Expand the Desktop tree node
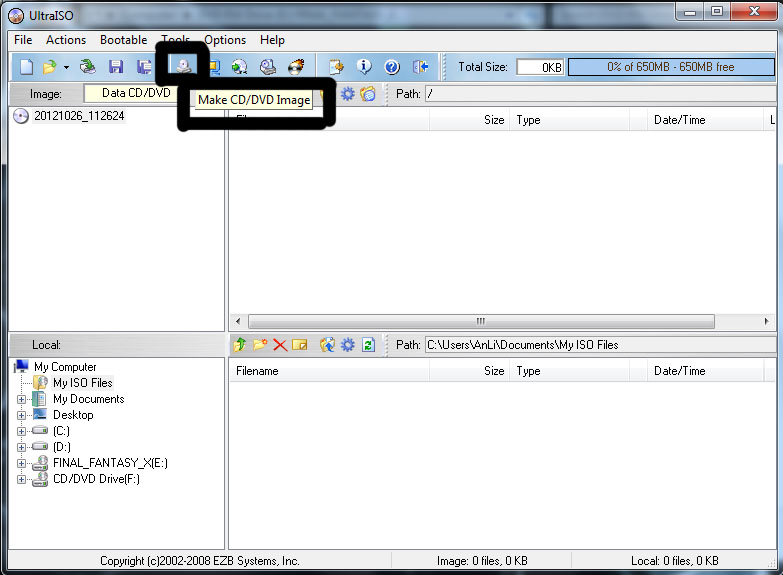The image size is (783, 575). tap(21, 415)
